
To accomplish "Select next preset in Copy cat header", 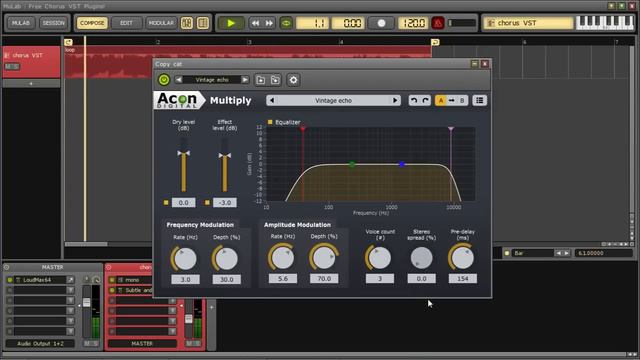I will [244, 80].
